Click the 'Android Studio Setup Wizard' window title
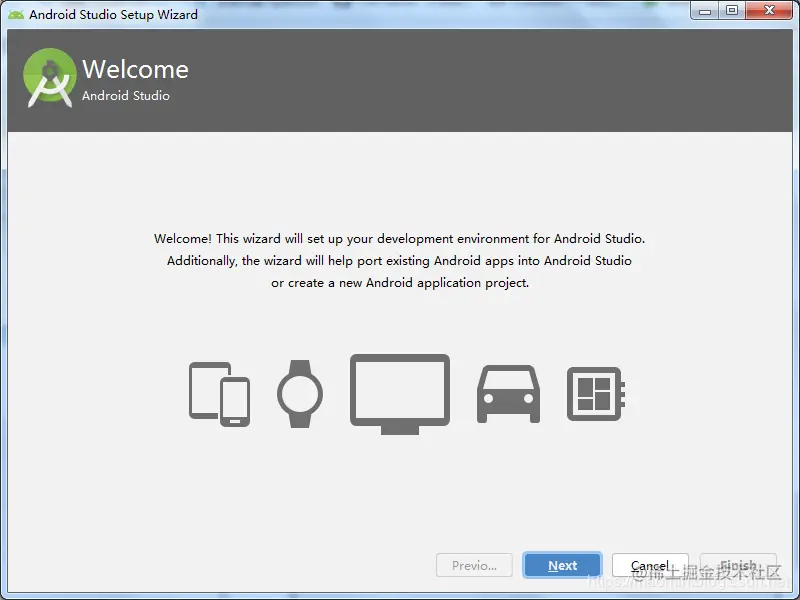The height and width of the screenshot is (600, 800). pos(113,14)
